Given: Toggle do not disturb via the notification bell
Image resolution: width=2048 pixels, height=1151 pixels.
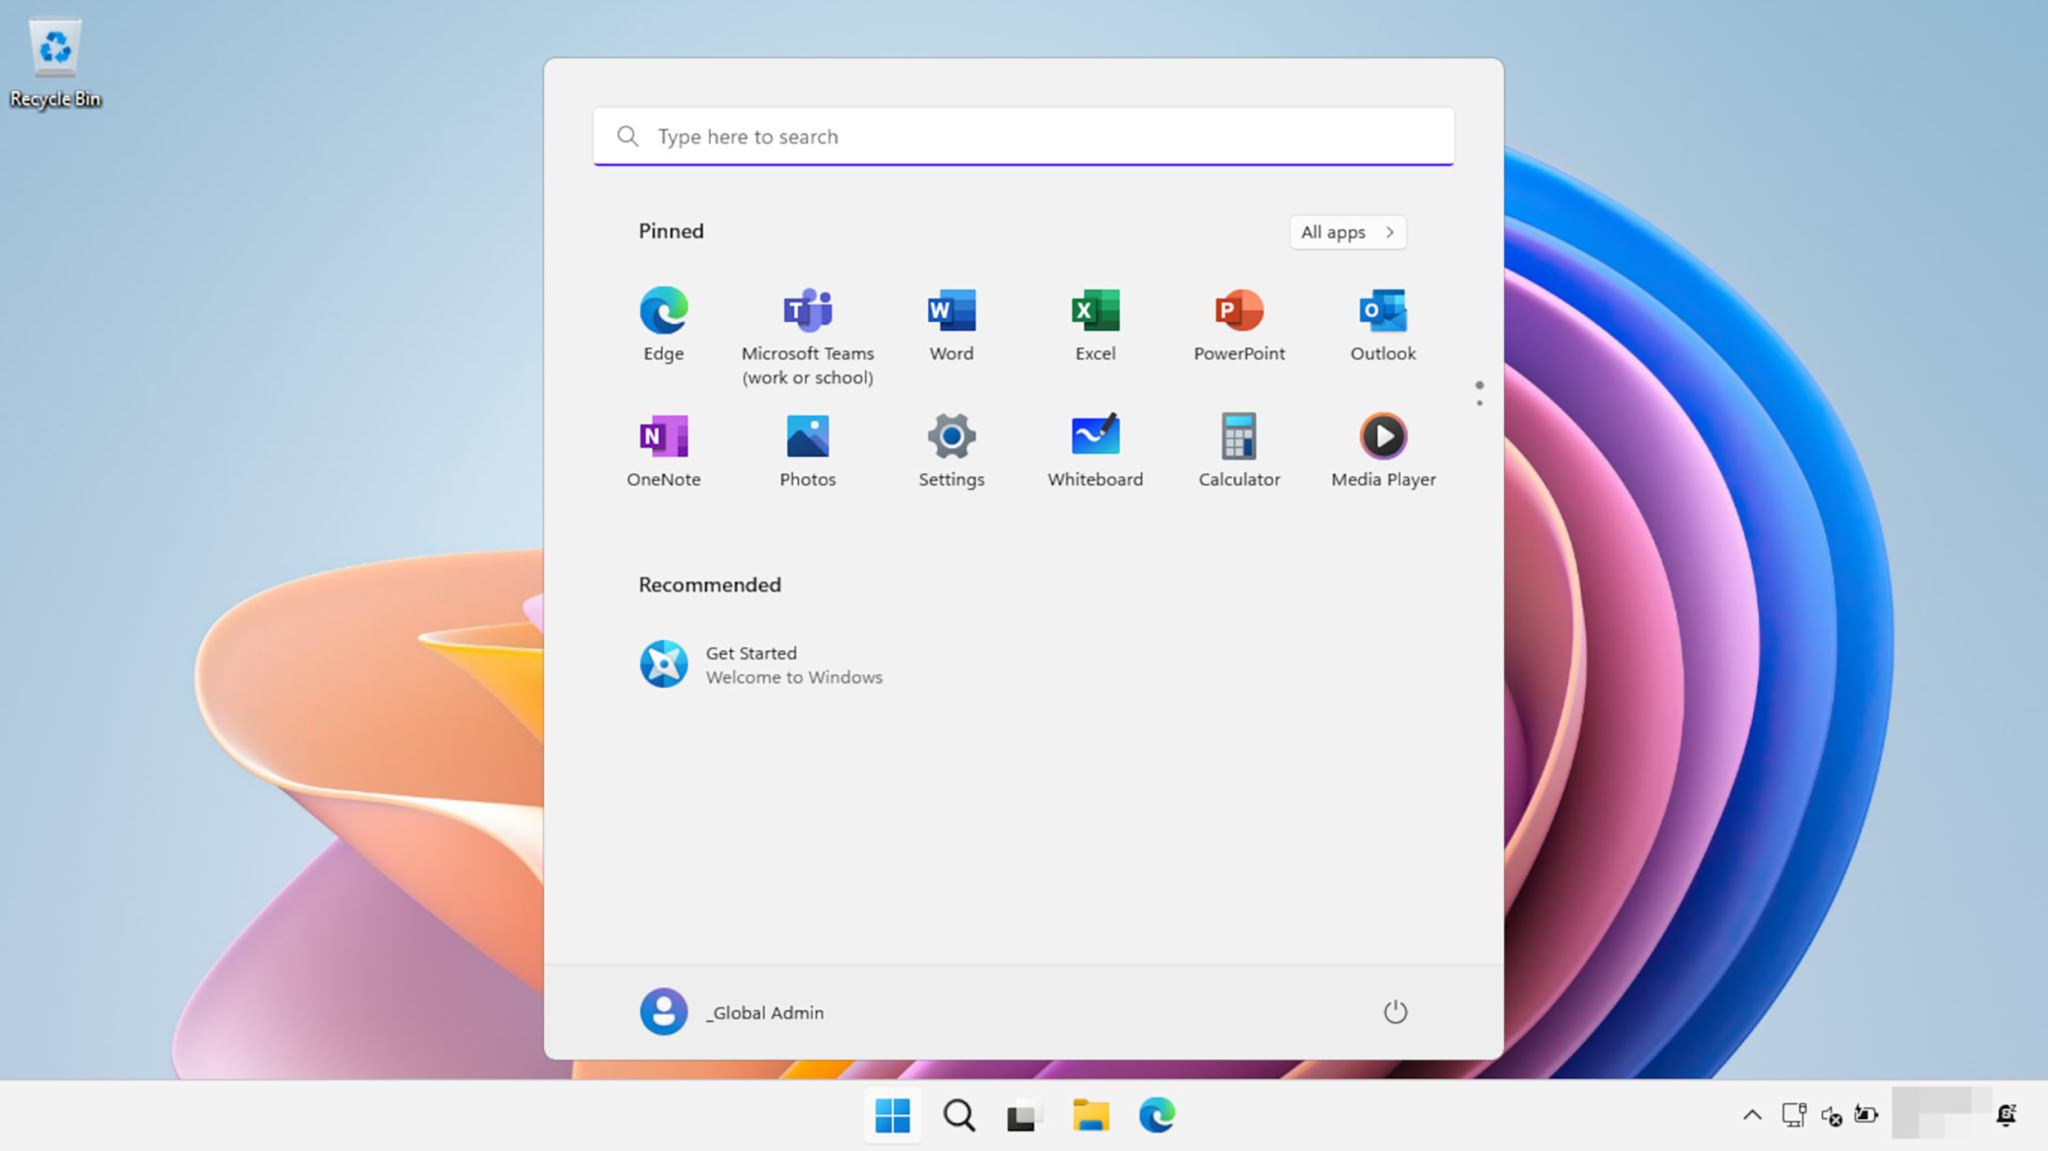Looking at the screenshot, I should click(x=2009, y=1114).
